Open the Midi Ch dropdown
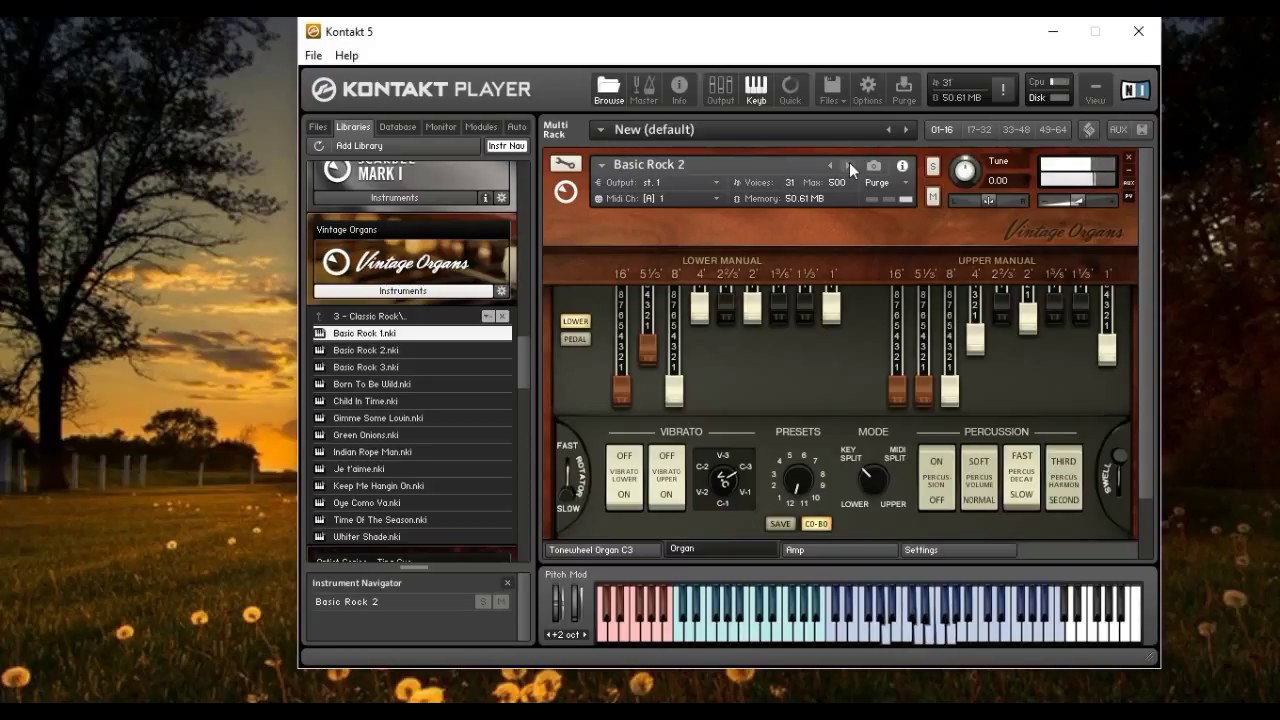 (716, 199)
